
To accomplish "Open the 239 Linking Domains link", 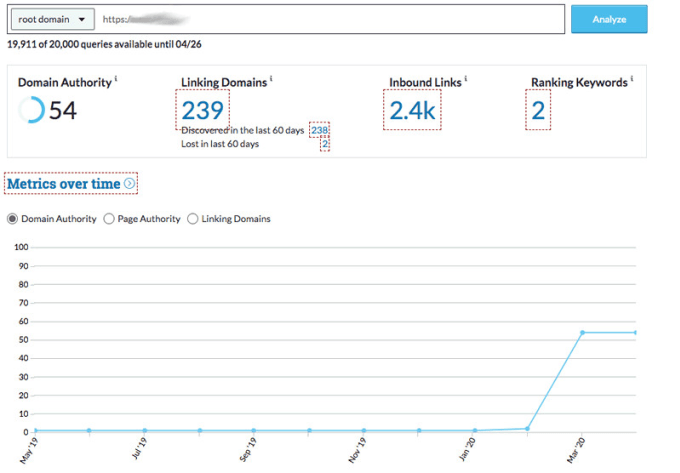I will pyautogui.click(x=202, y=109).
